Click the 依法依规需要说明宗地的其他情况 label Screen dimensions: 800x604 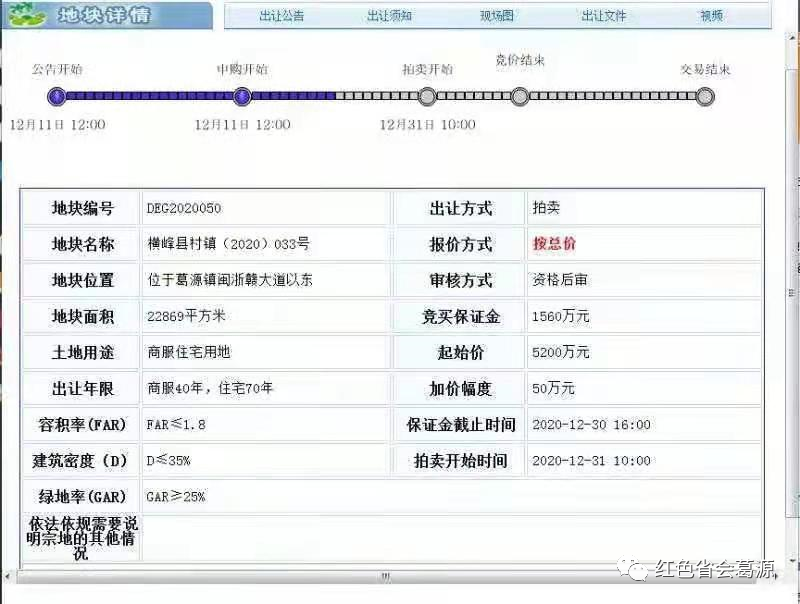(x=82, y=538)
